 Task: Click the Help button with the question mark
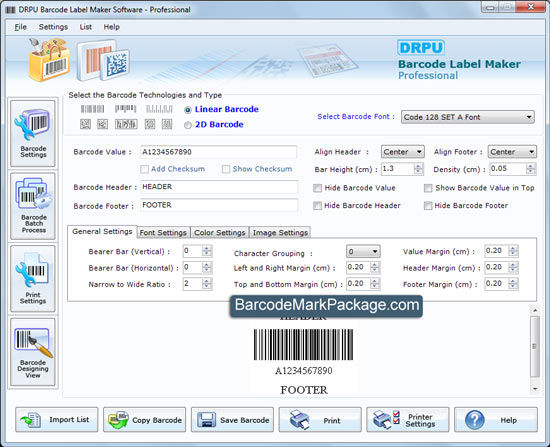(496, 420)
